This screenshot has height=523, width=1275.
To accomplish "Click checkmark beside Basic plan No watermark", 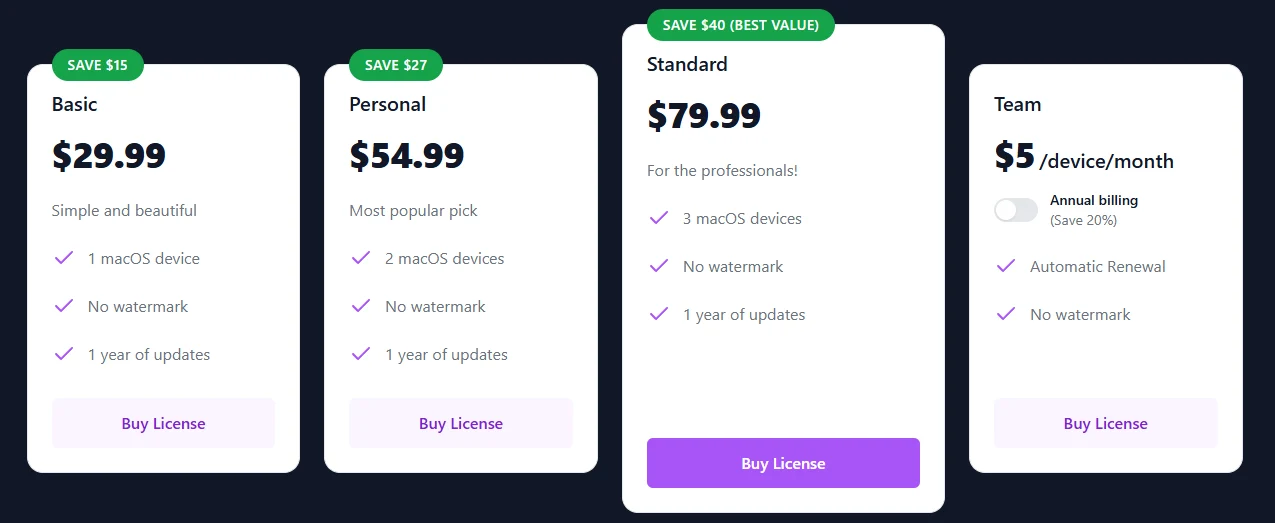I will click(x=64, y=306).
